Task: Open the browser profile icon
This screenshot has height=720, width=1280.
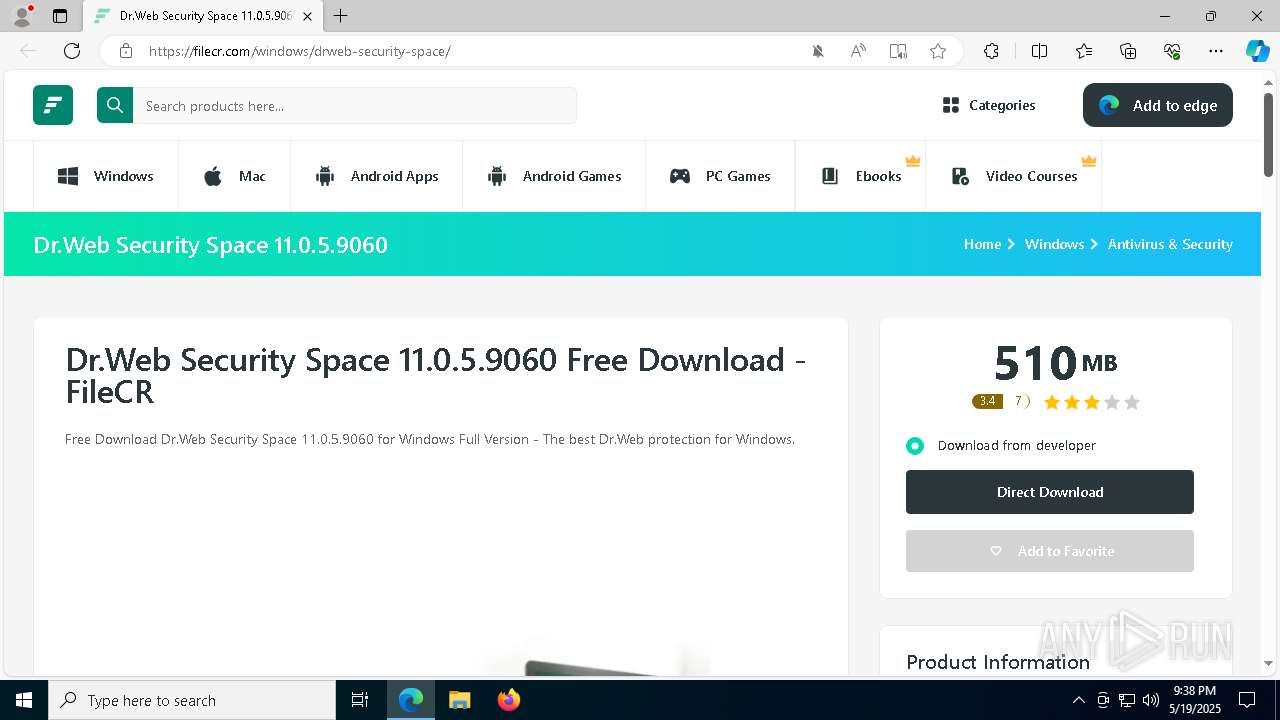Action: pyautogui.click(x=22, y=15)
